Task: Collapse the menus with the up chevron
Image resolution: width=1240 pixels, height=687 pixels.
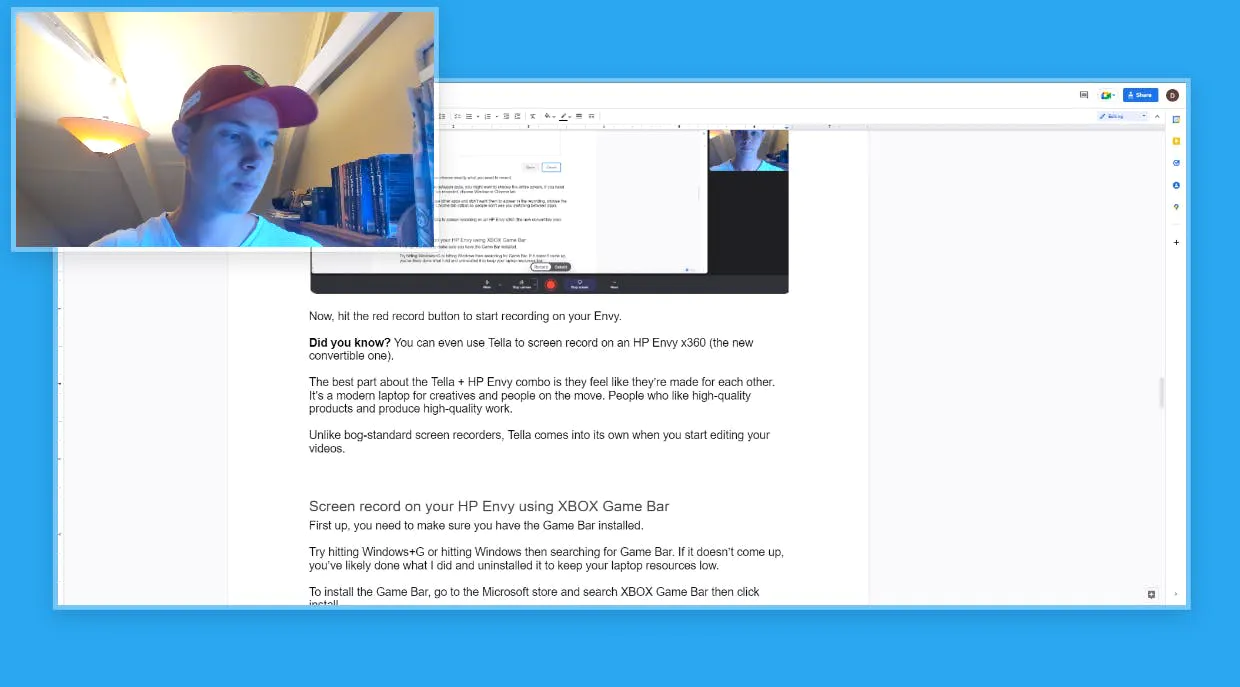Action: pyautogui.click(x=1159, y=116)
